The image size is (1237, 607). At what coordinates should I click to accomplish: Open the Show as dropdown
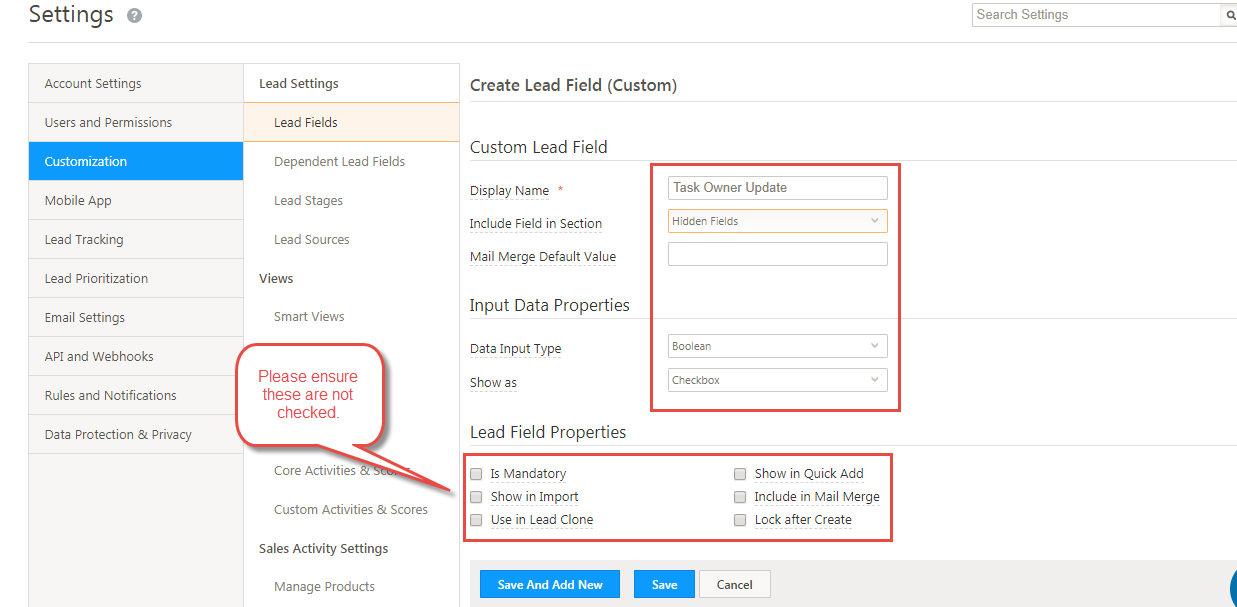pyautogui.click(x=777, y=380)
